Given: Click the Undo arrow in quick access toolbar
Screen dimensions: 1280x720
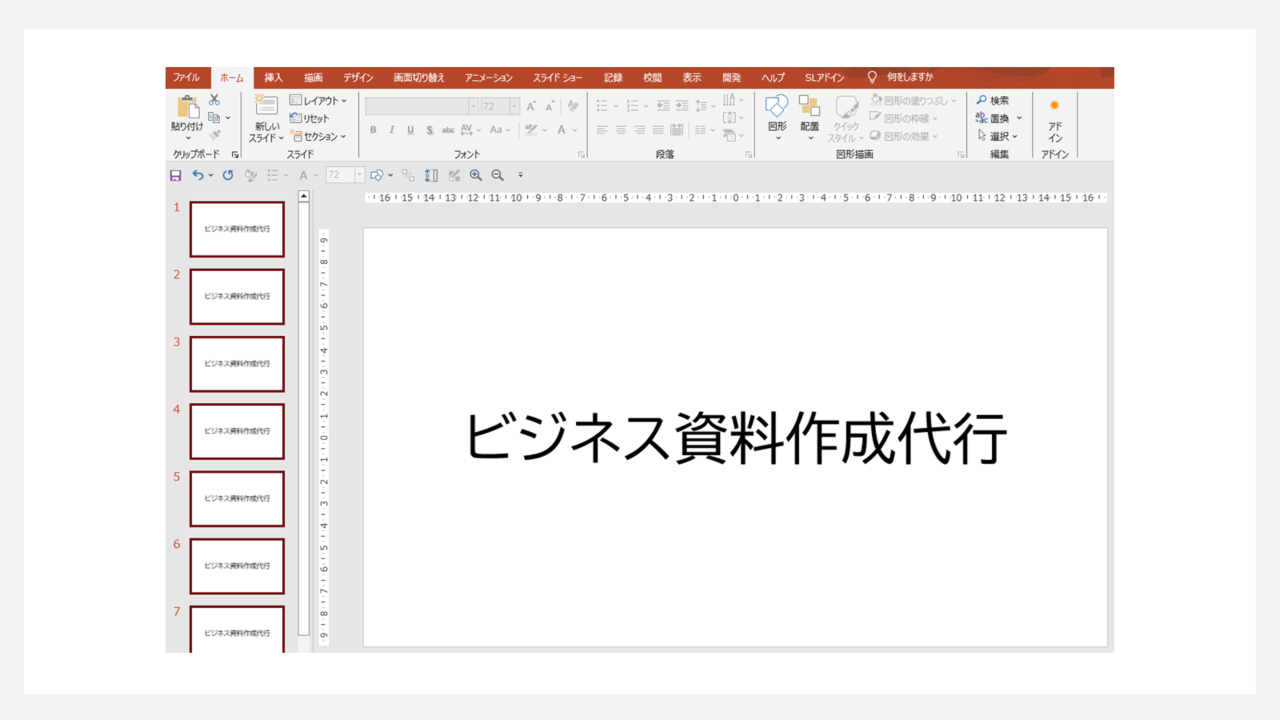Looking at the screenshot, I should click(198, 175).
